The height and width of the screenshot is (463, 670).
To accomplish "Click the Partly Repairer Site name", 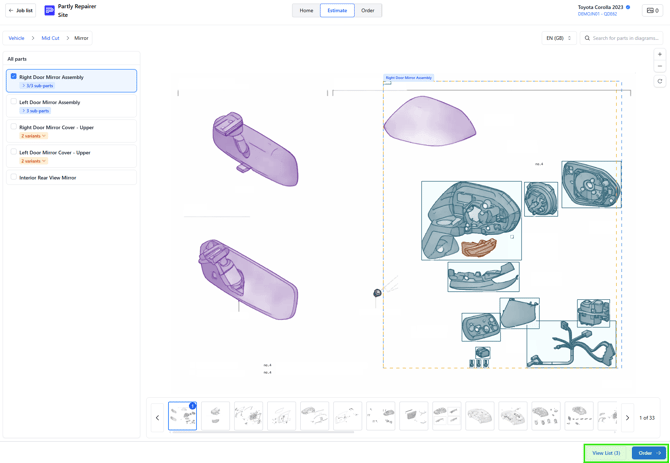I will [x=77, y=11].
